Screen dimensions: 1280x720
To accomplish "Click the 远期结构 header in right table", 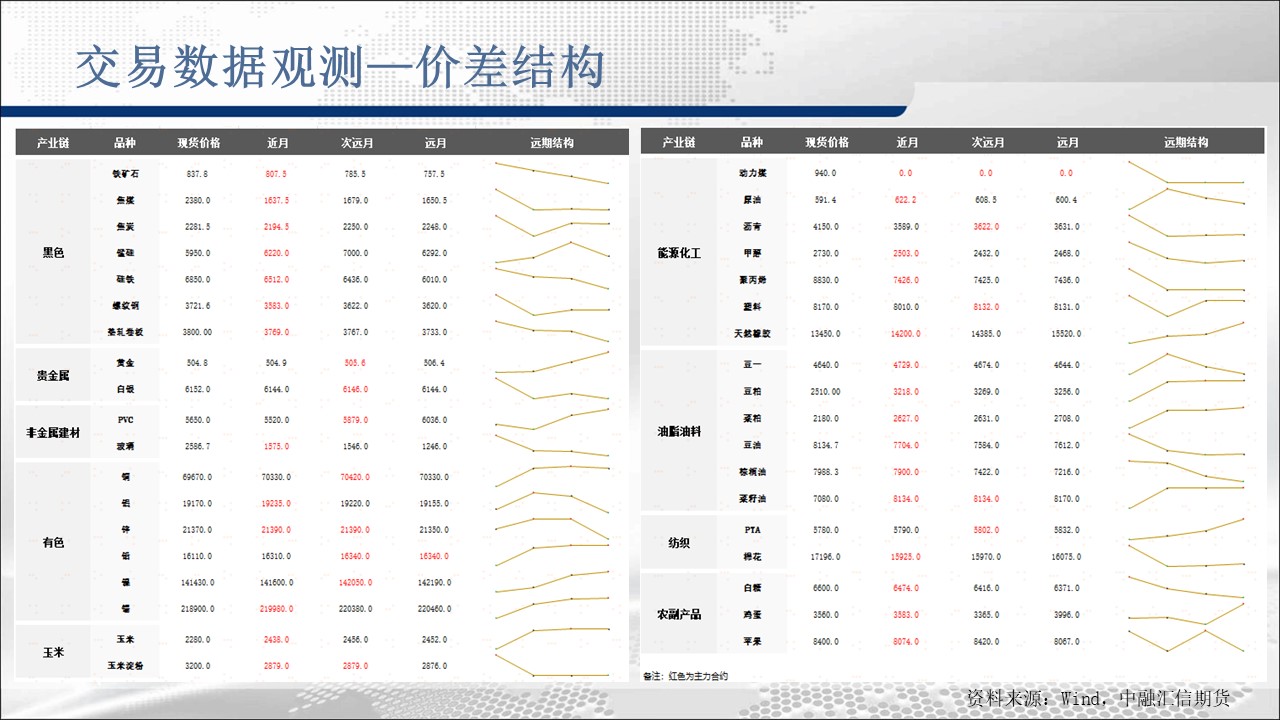I will point(1185,143).
